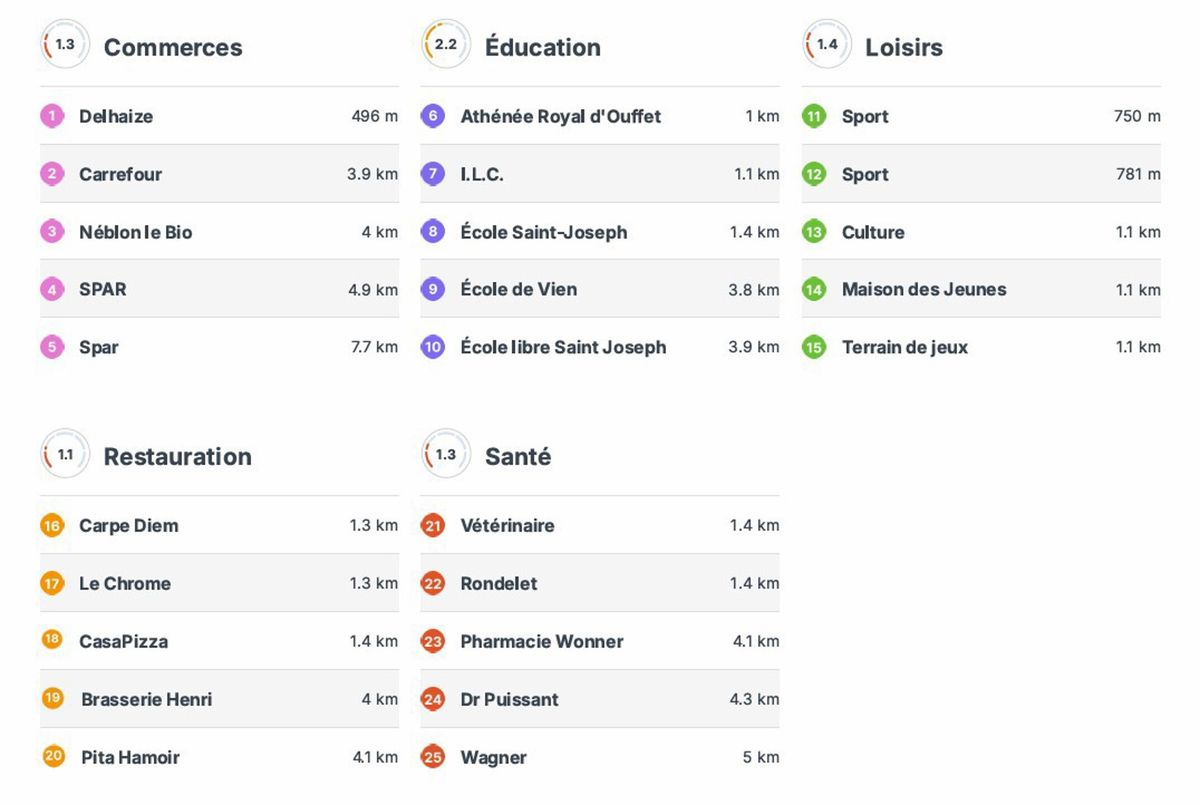Select the École de Vien listing
Image resolution: width=1200 pixels, height=805 pixels.
click(x=518, y=289)
